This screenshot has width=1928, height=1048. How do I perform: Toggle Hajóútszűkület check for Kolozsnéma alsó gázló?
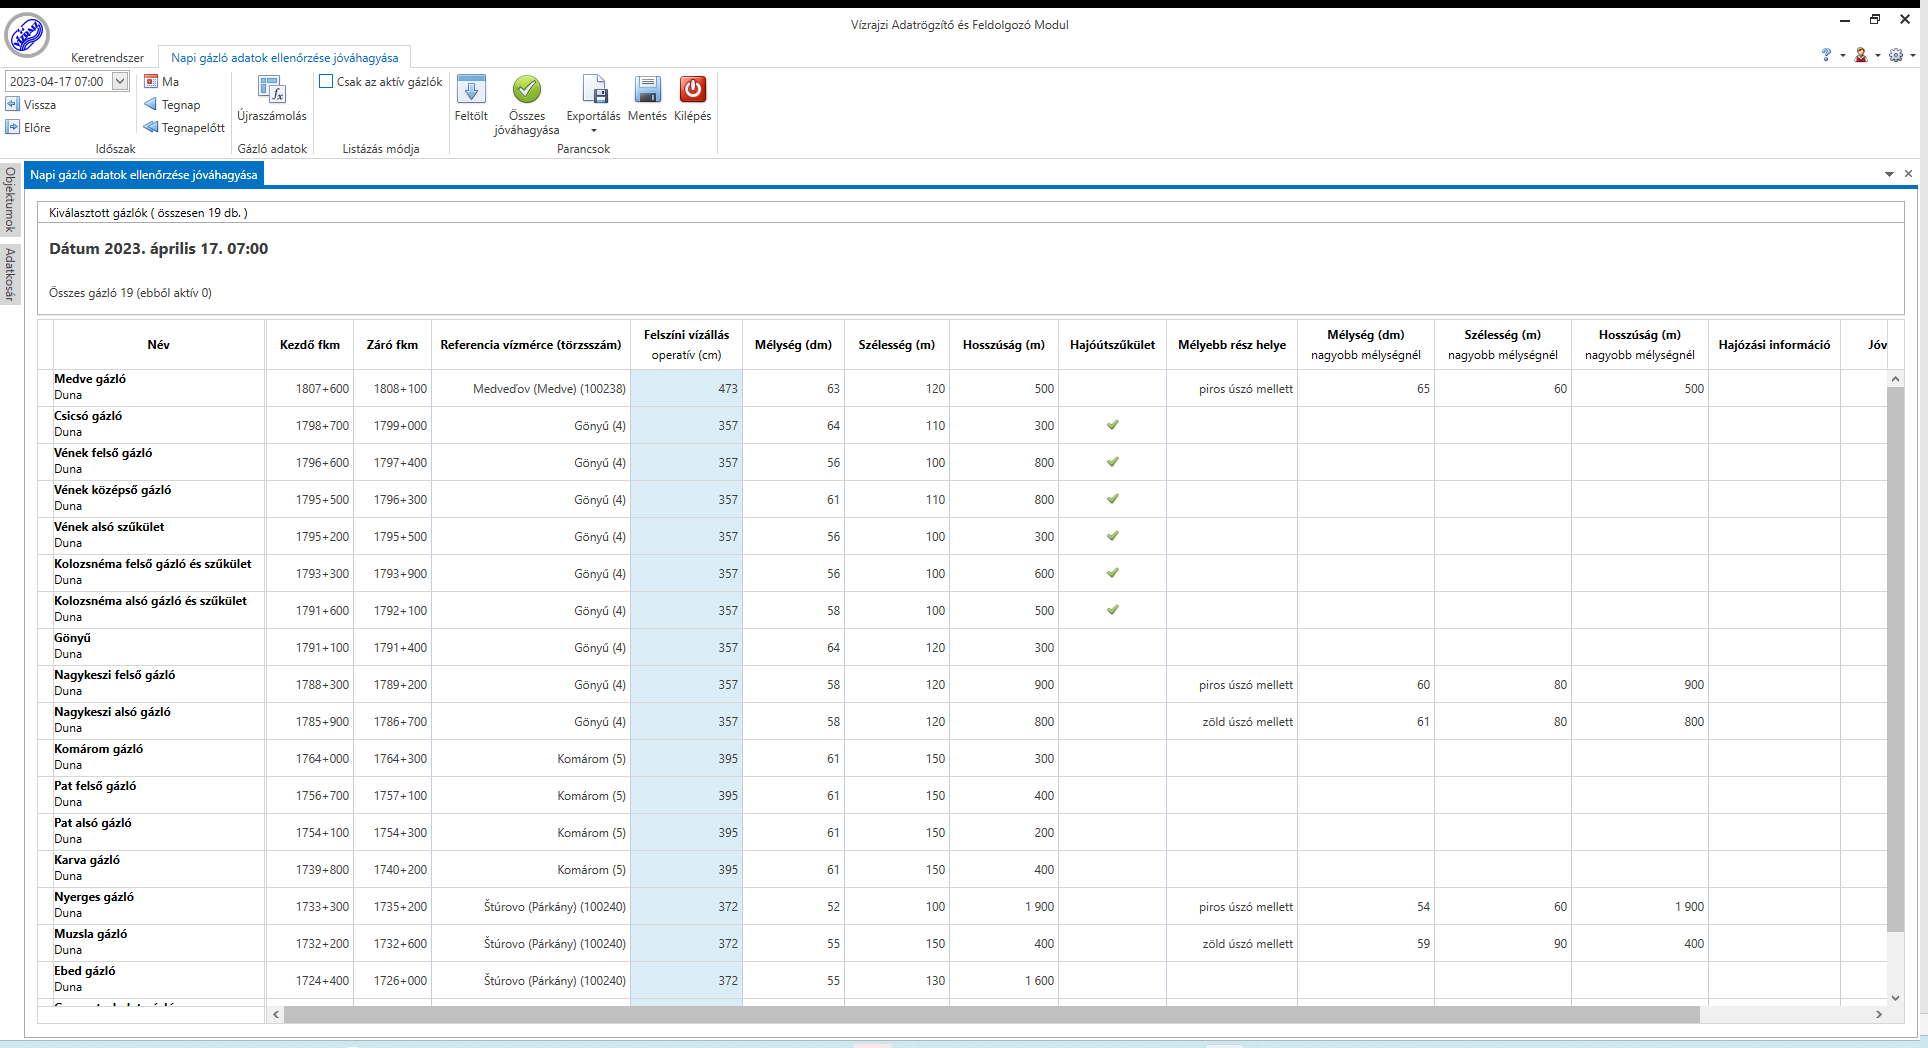click(1112, 610)
